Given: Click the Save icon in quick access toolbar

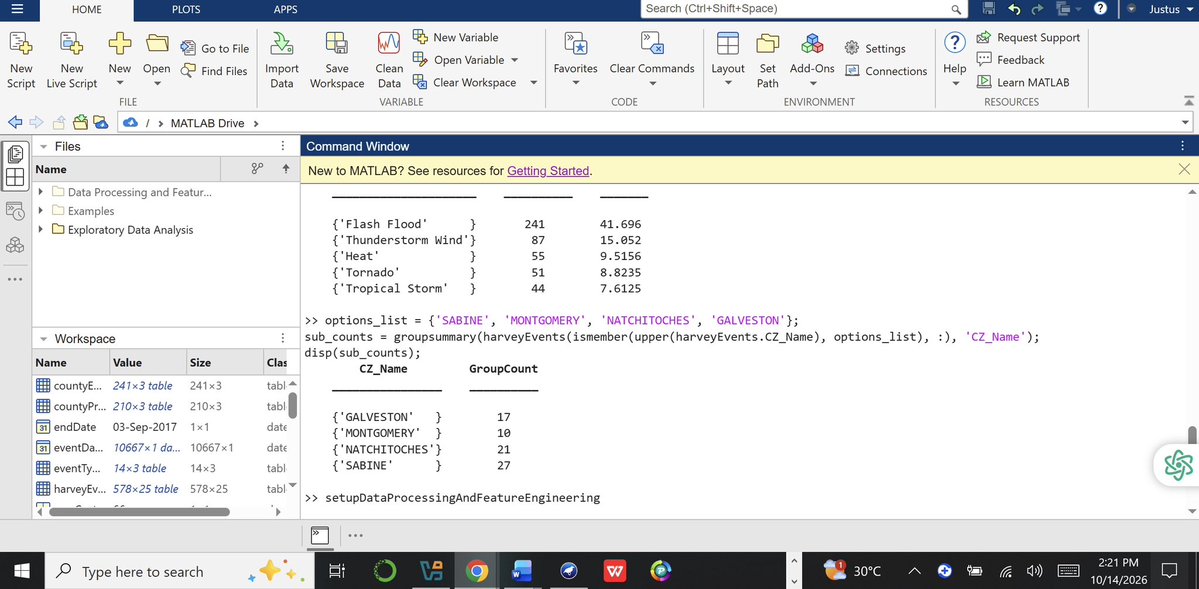Looking at the screenshot, I should click(989, 9).
